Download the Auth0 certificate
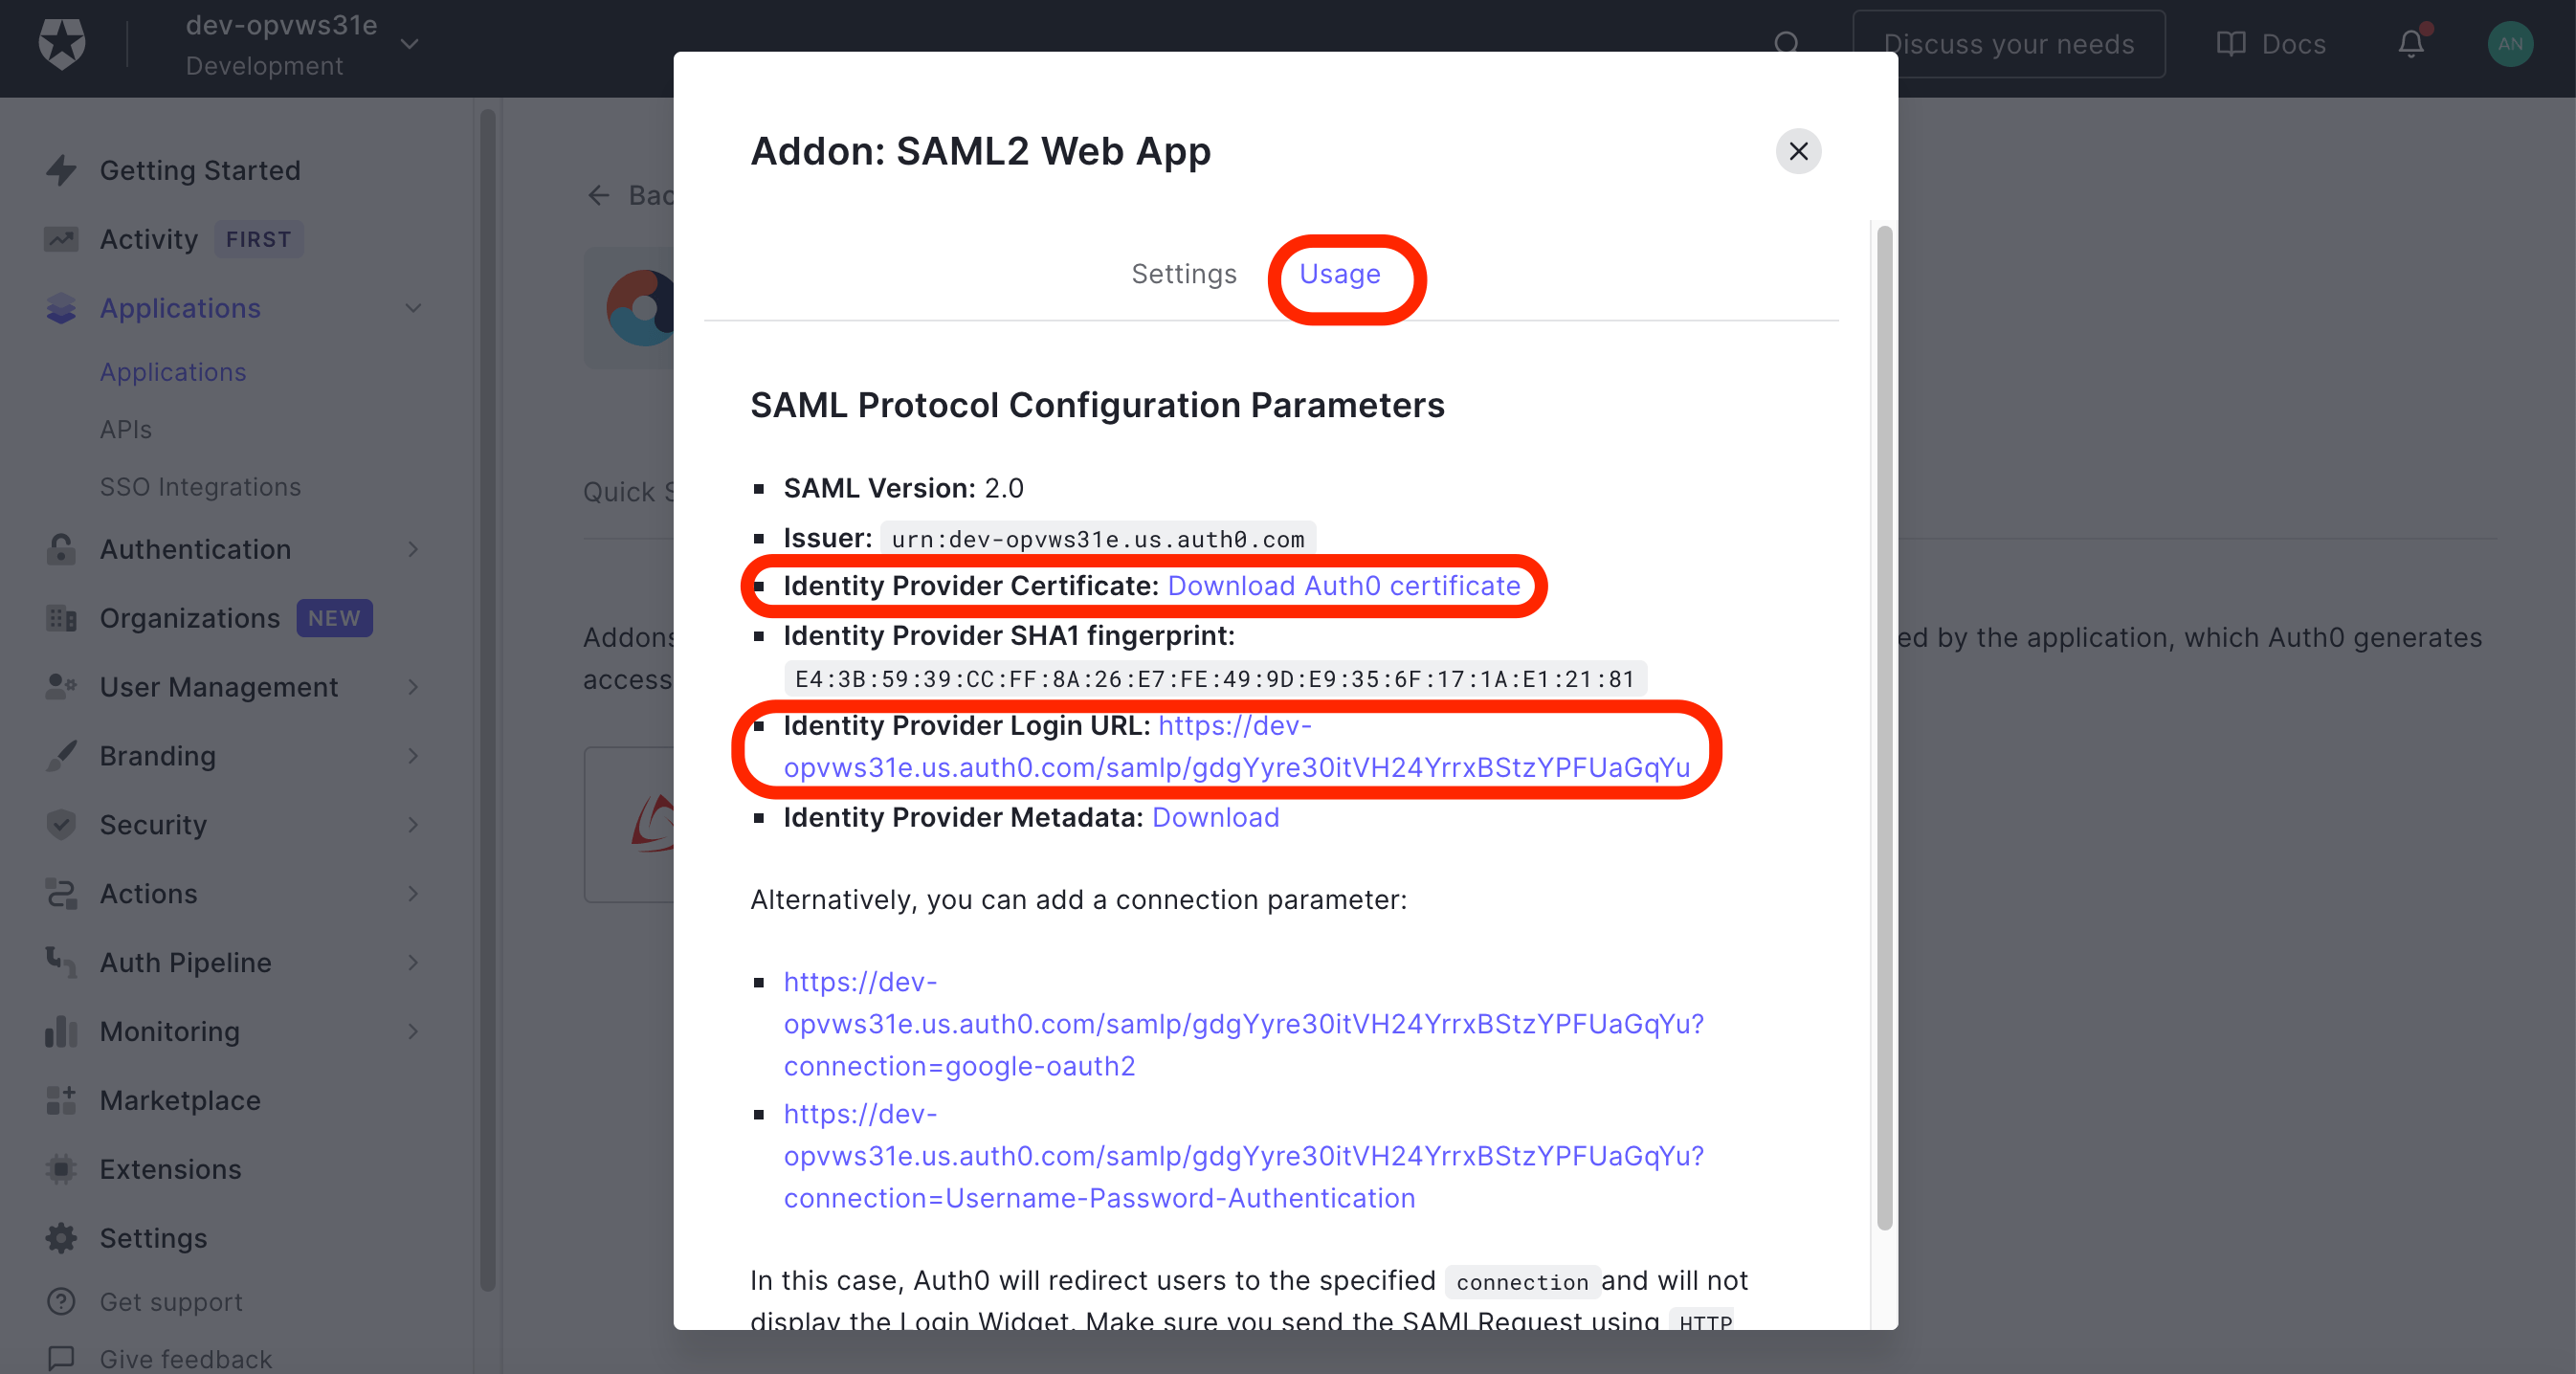The height and width of the screenshot is (1374, 2576). pyautogui.click(x=1344, y=586)
